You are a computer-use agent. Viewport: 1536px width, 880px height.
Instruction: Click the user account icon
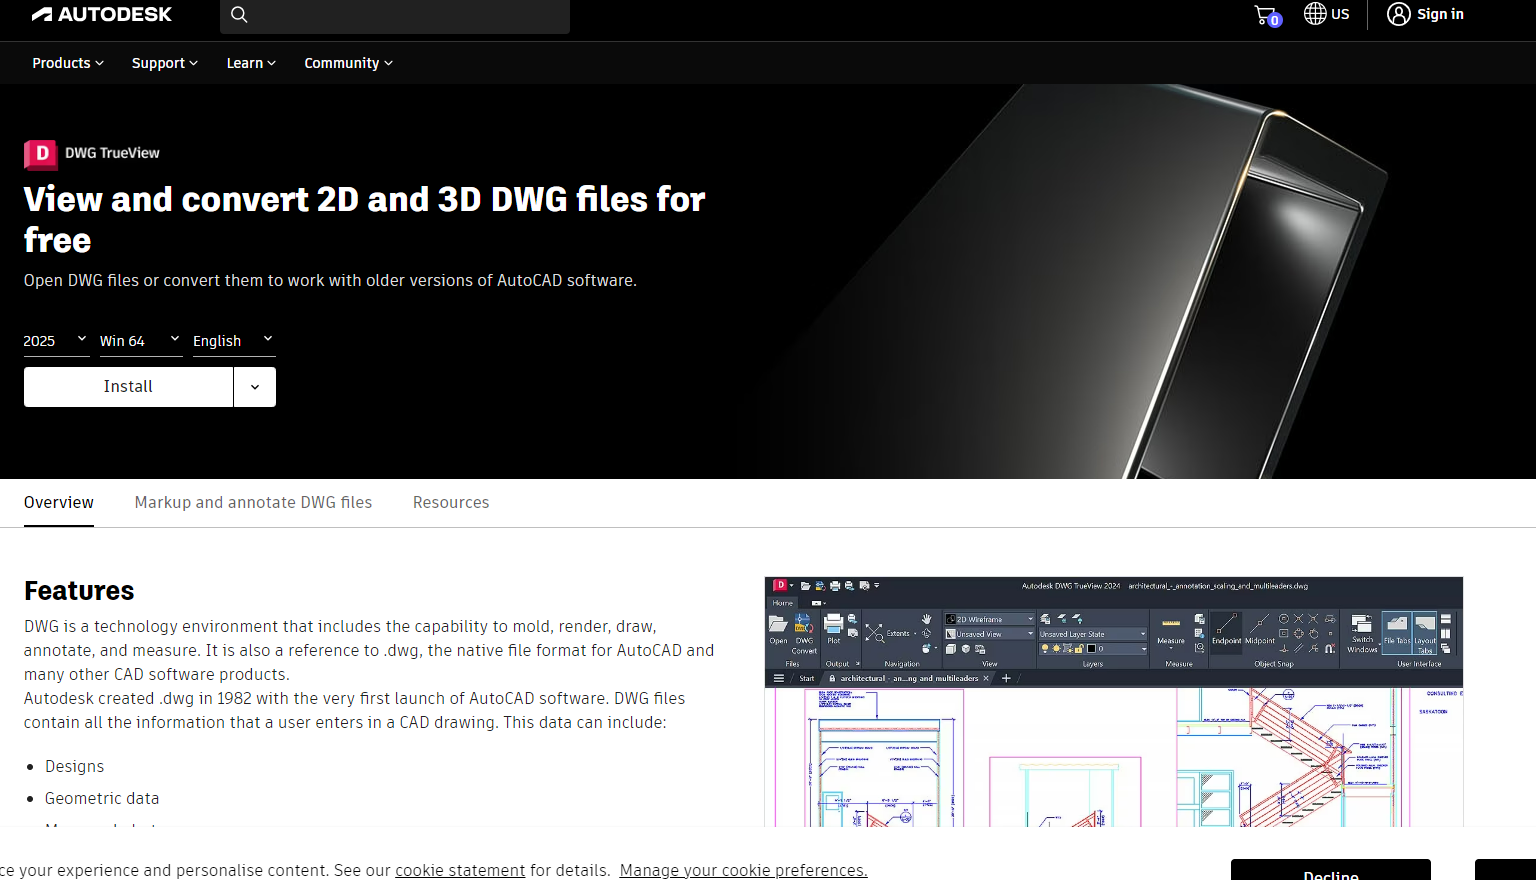tap(1398, 14)
